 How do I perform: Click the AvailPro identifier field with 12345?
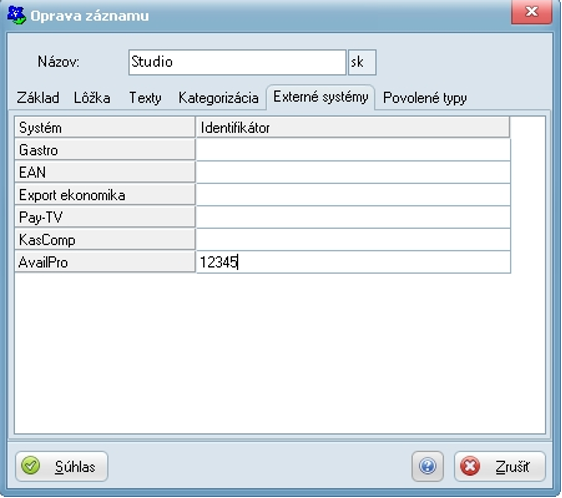353,262
